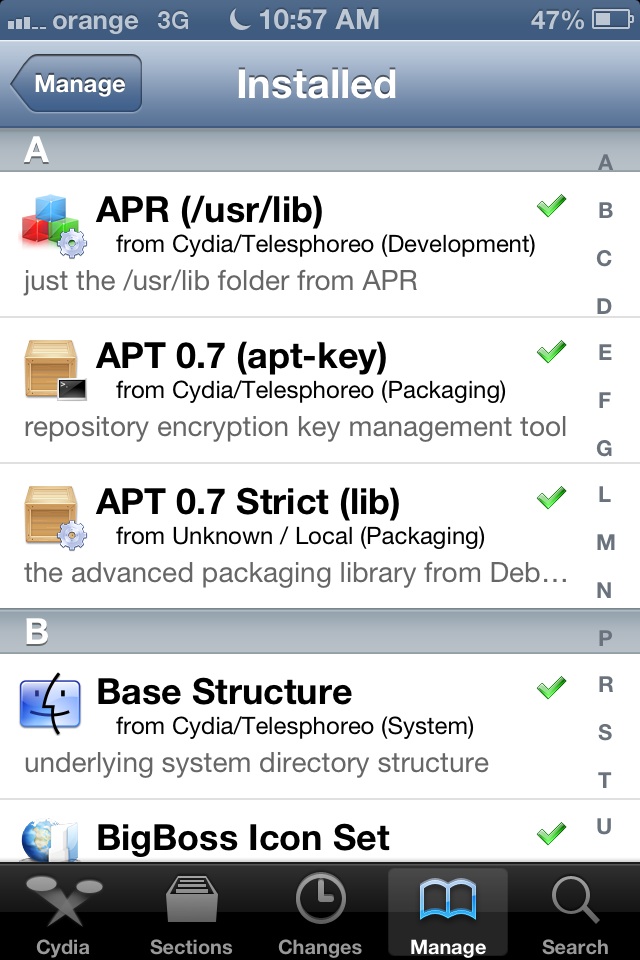Tap the battery indicator in status bar

point(612,20)
